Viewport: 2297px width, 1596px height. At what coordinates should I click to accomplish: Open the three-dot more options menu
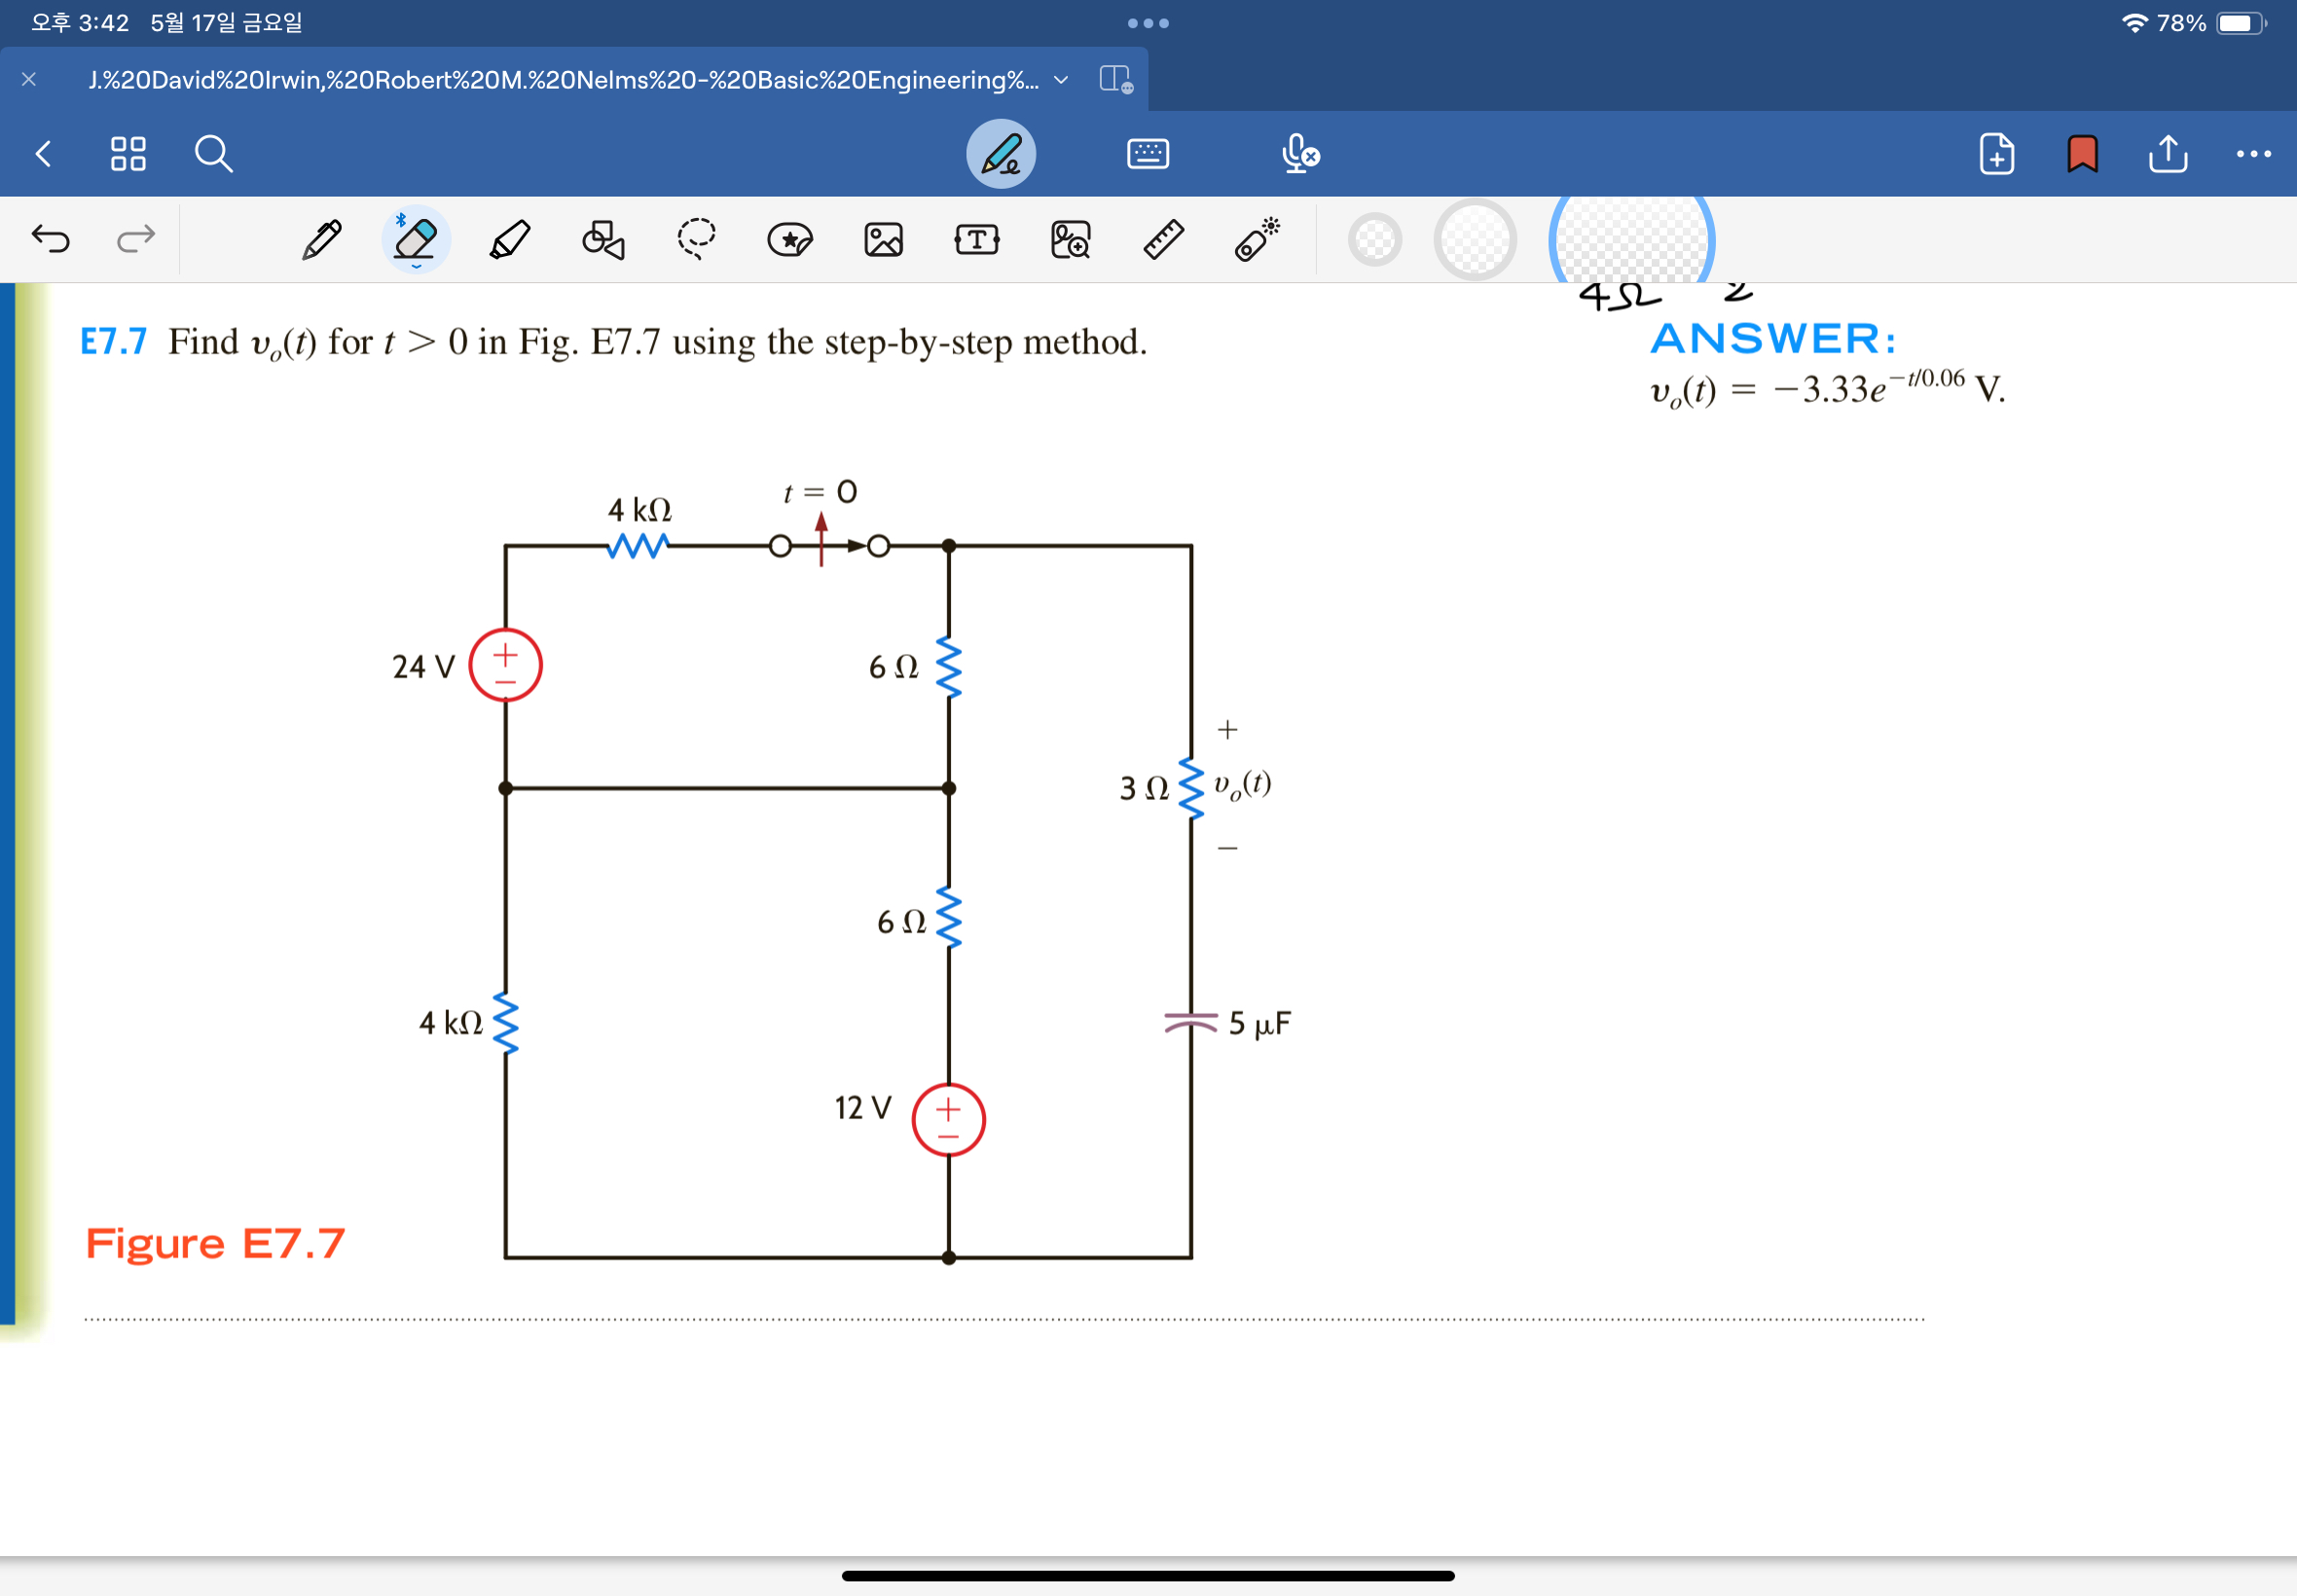click(x=2253, y=154)
